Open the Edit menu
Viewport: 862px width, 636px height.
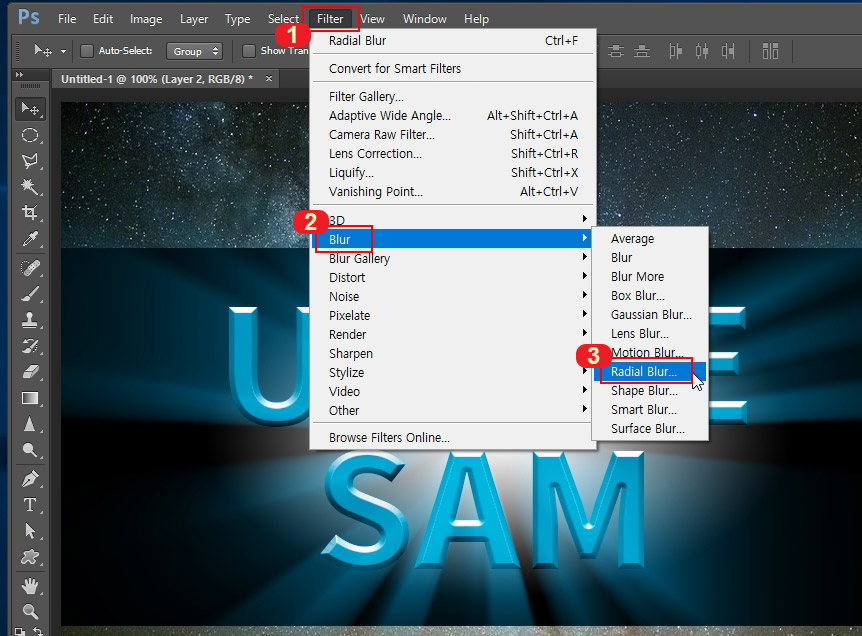pyautogui.click(x=103, y=19)
